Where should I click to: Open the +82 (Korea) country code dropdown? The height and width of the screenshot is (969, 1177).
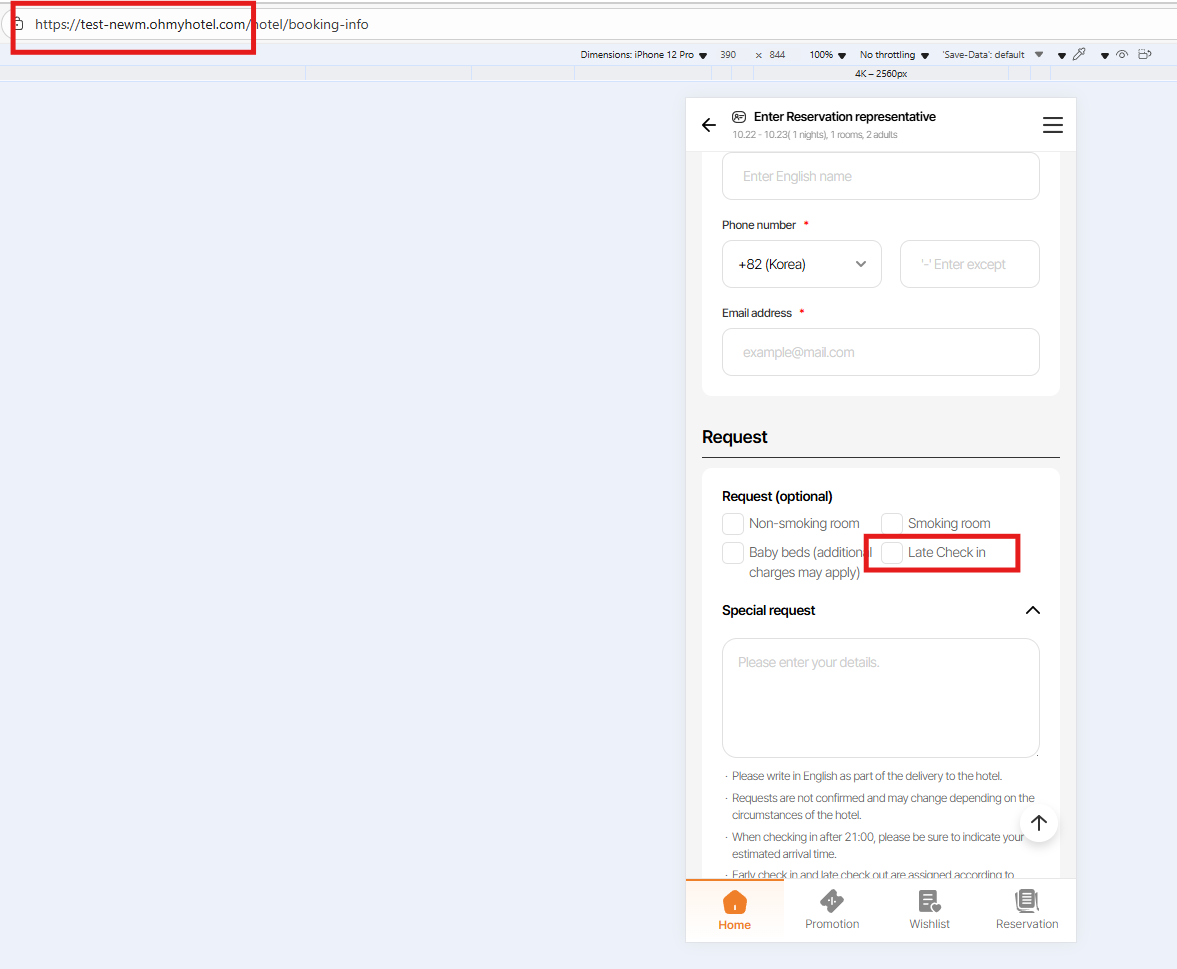[x=802, y=264]
